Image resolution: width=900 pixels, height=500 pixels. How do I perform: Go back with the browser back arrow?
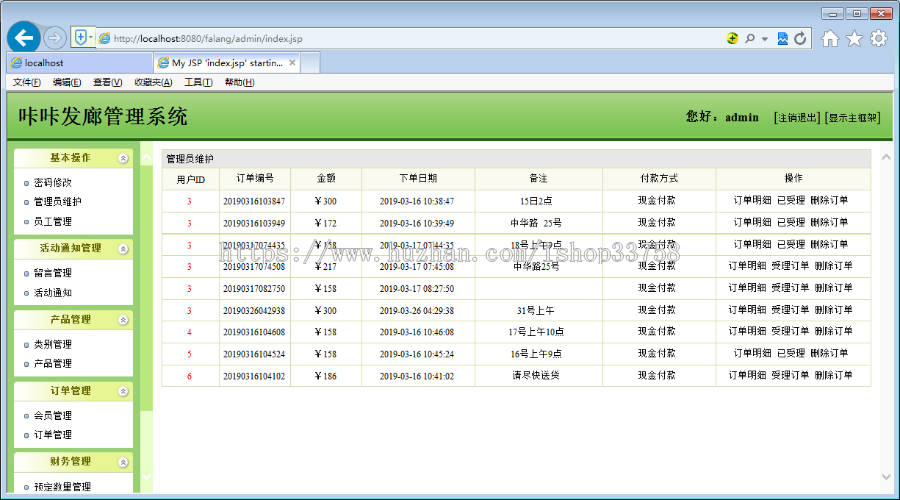(x=24, y=38)
